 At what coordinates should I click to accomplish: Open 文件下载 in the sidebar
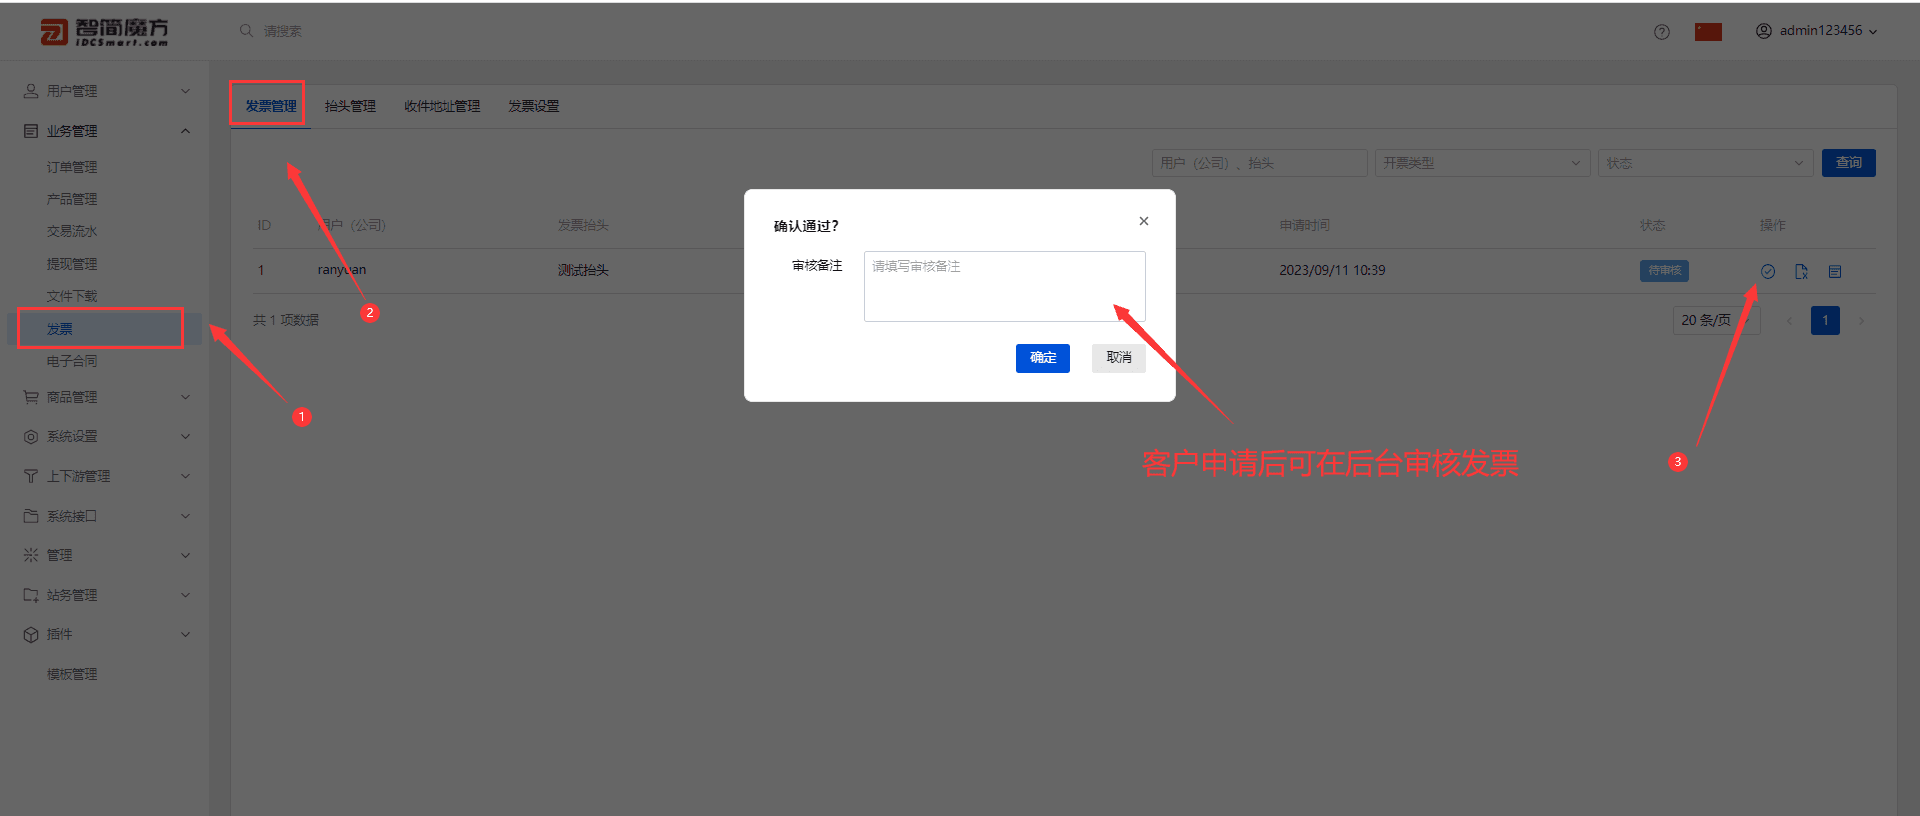(72, 296)
